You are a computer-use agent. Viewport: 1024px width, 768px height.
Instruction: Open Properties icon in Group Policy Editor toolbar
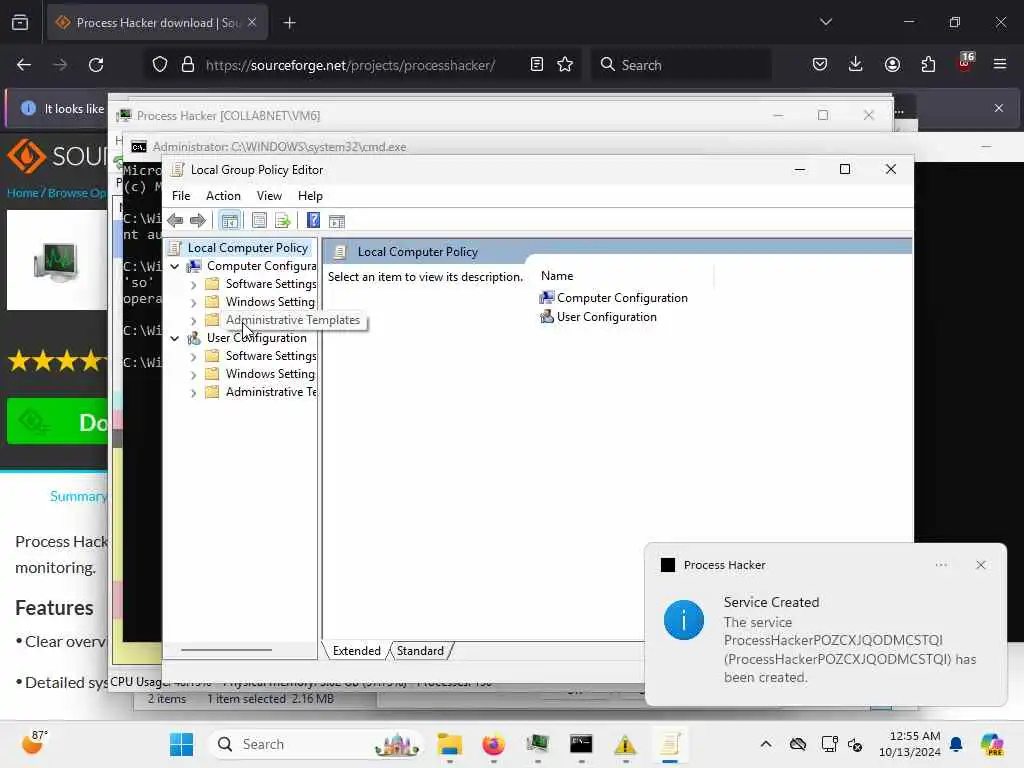[259, 221]
